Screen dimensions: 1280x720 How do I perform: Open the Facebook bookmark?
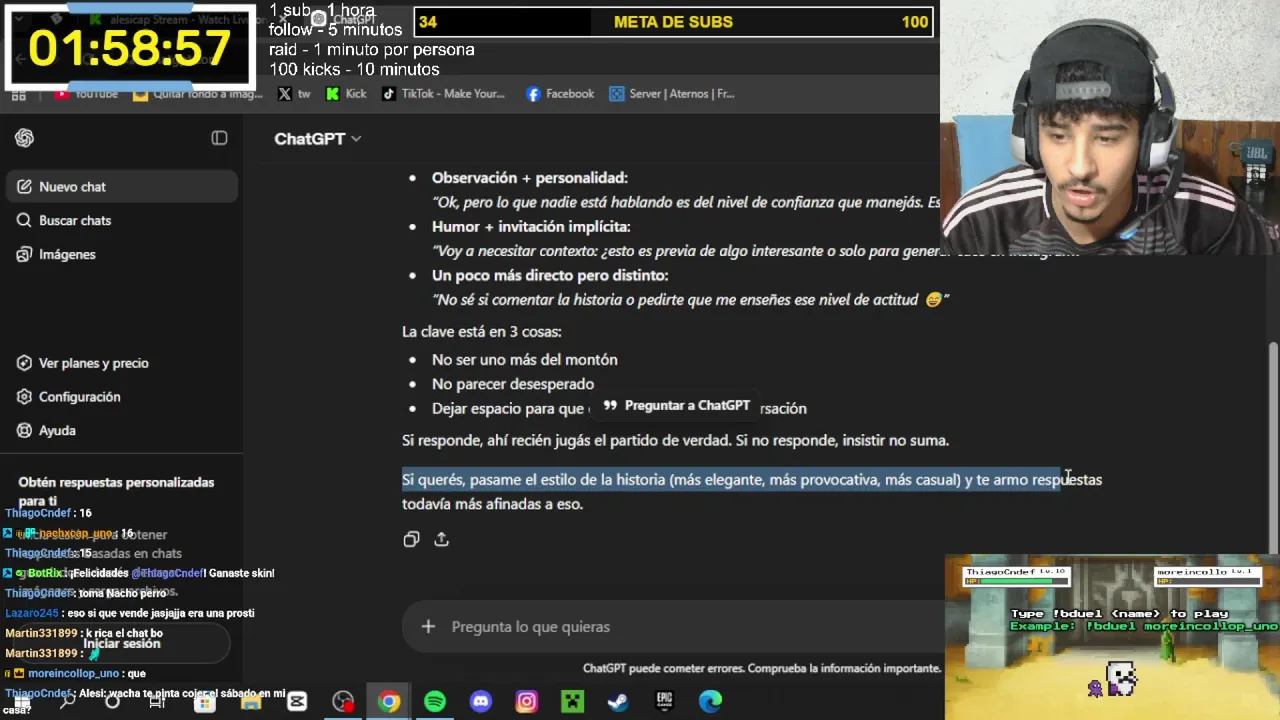point(560,94)
